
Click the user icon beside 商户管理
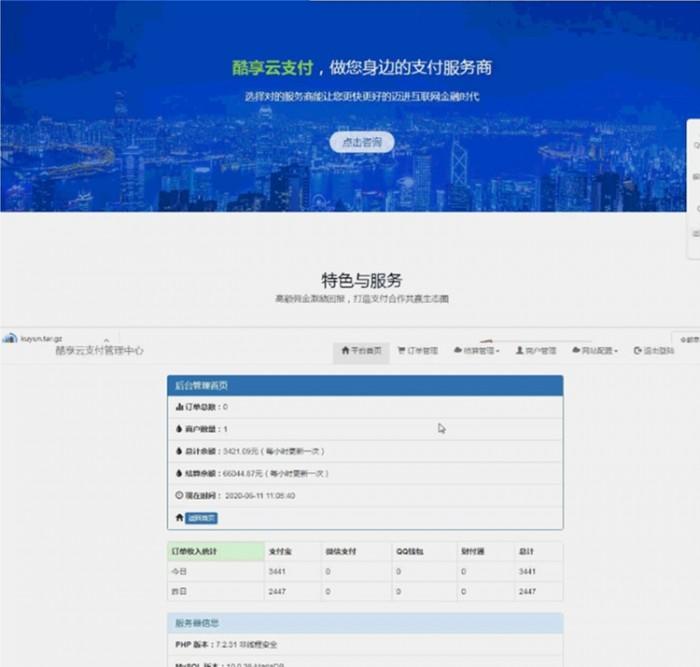pyautogui.click(x=519, y=351)
